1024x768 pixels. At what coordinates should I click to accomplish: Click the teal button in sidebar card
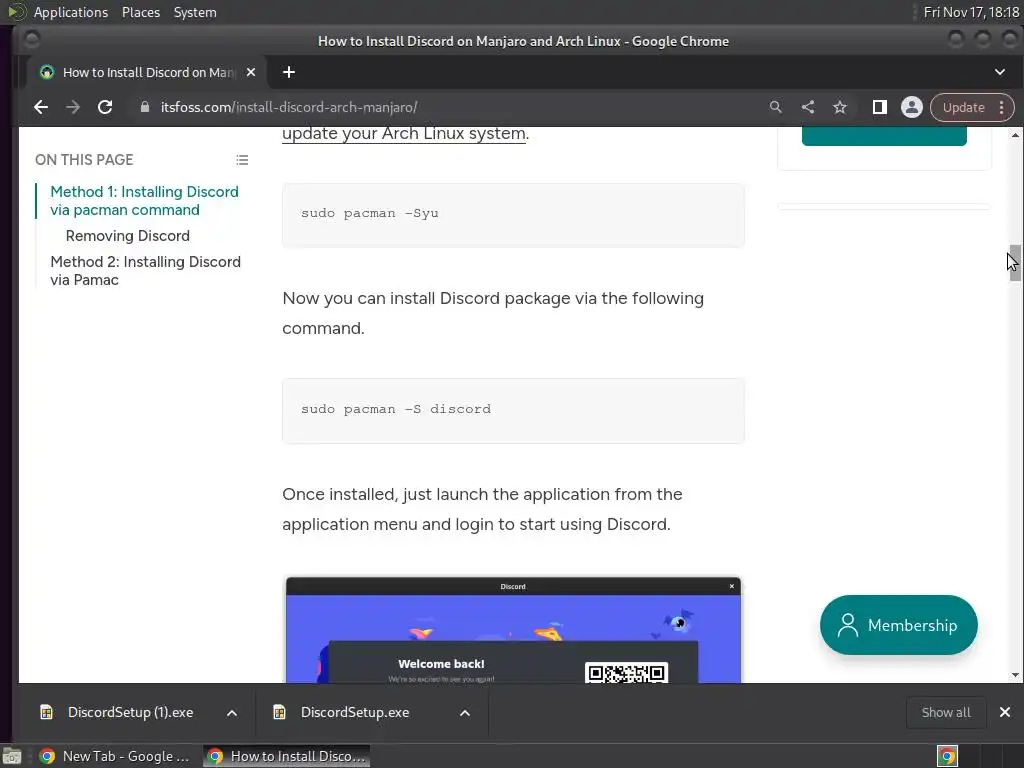tap(884, 136)
